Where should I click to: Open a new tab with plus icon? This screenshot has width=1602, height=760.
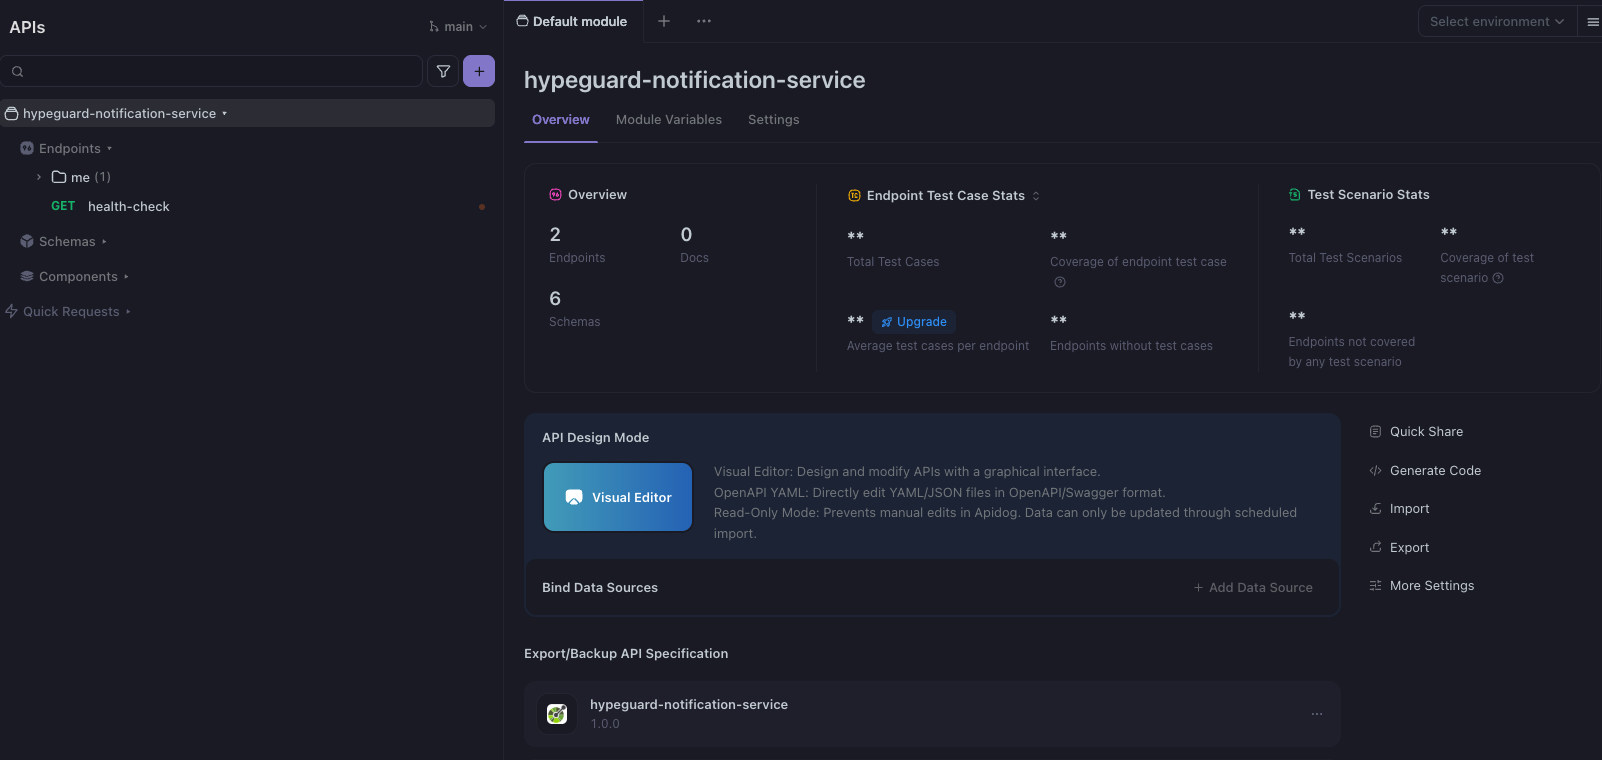664,21
